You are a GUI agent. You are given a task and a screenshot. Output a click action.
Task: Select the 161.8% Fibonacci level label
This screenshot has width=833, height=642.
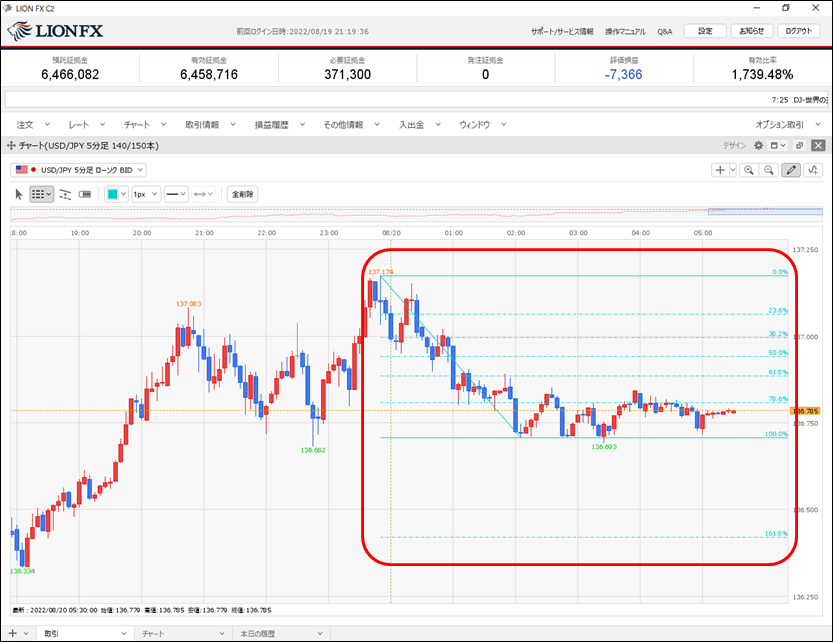(776, 534)
